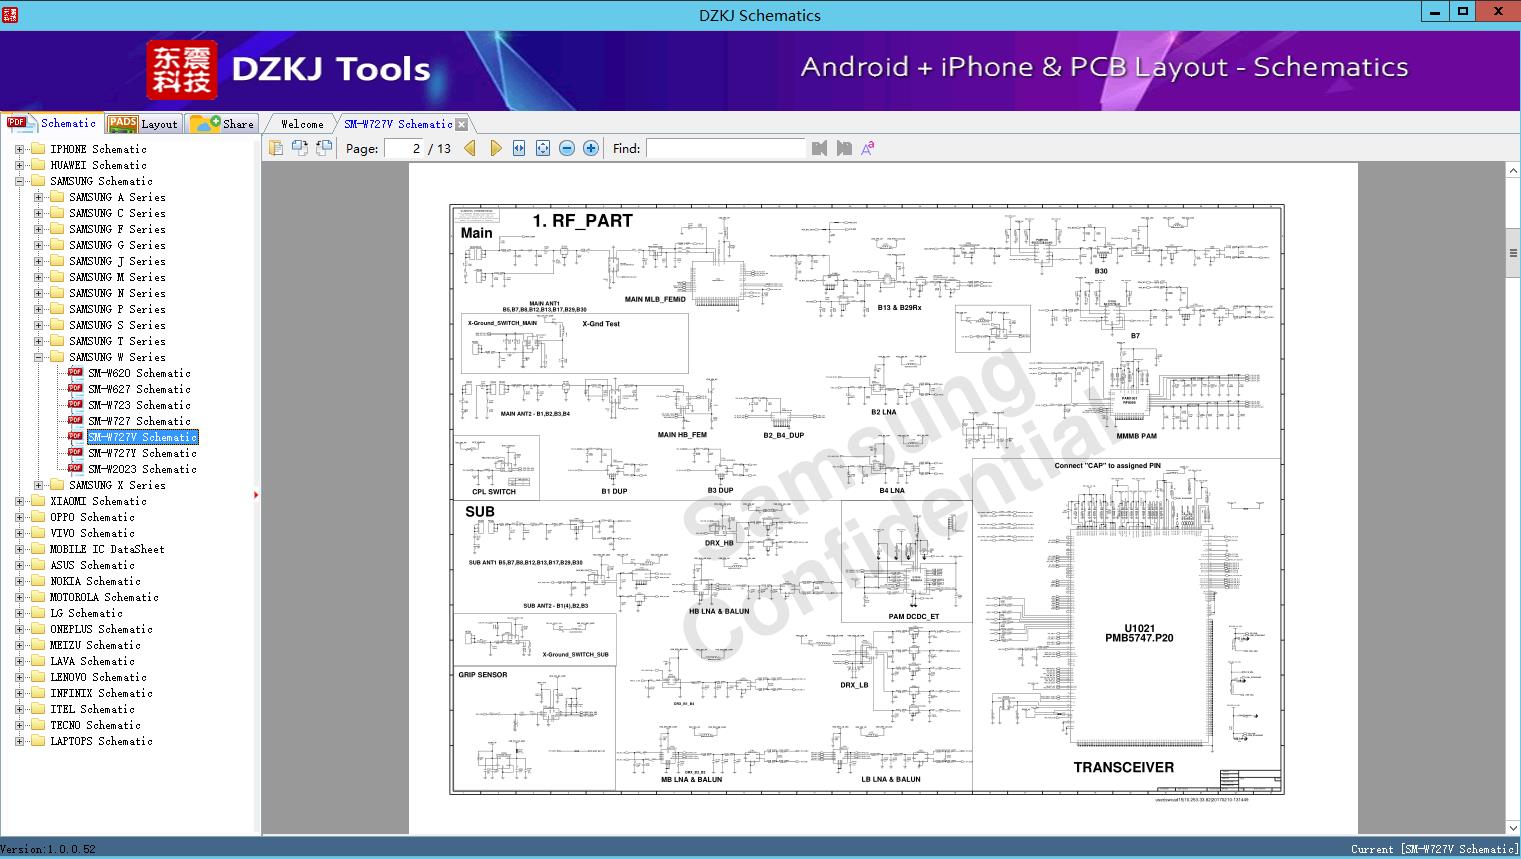The image size is (1521, 859).
Task: Go to the previous page arrow
Action: tap(470, 148)
